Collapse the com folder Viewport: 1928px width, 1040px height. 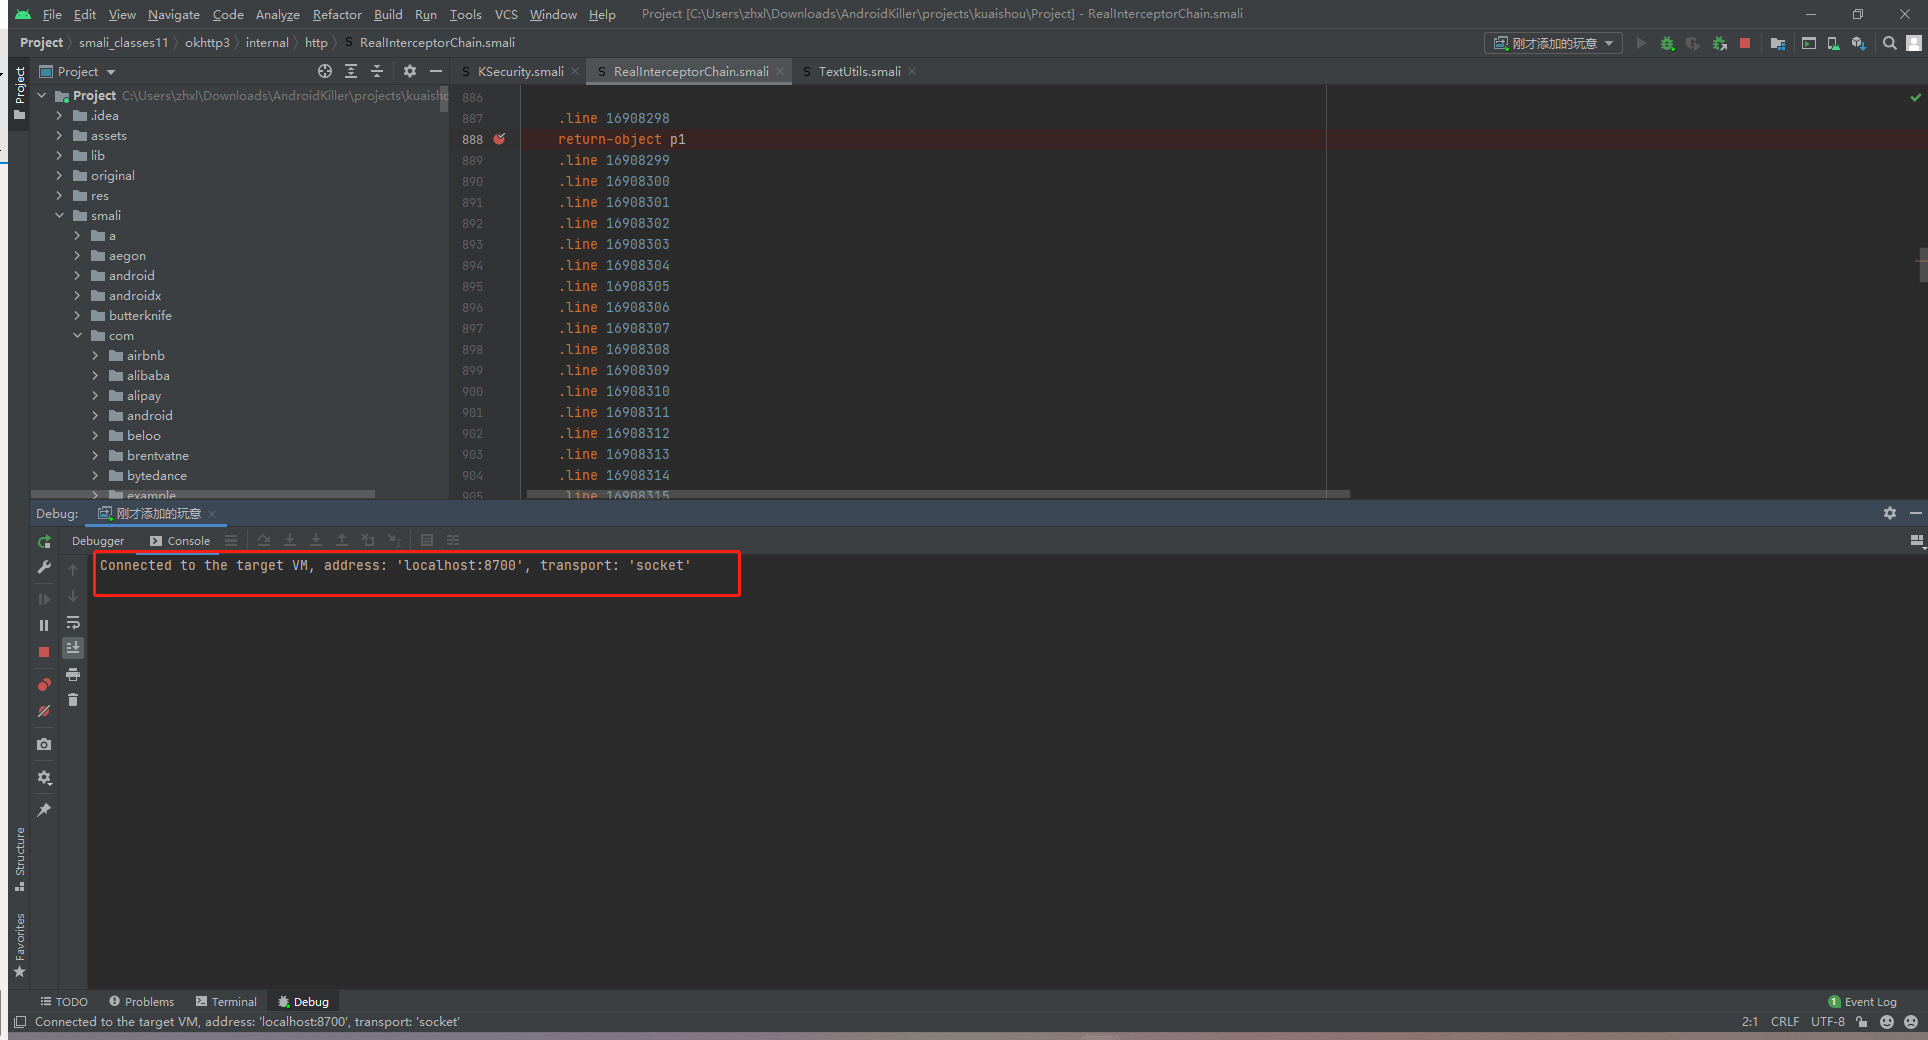(x=77, y=336)
